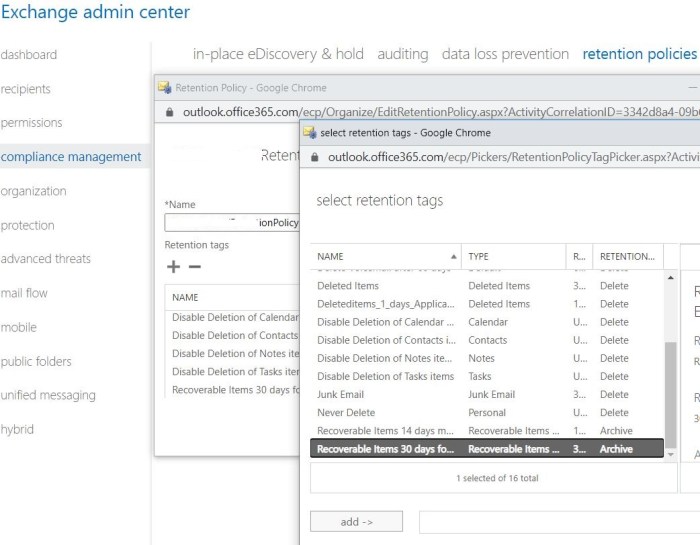The height and width of the screenshot is (545, 700).
Task: Click the plus icon under Retention tags
Action: 173,266
